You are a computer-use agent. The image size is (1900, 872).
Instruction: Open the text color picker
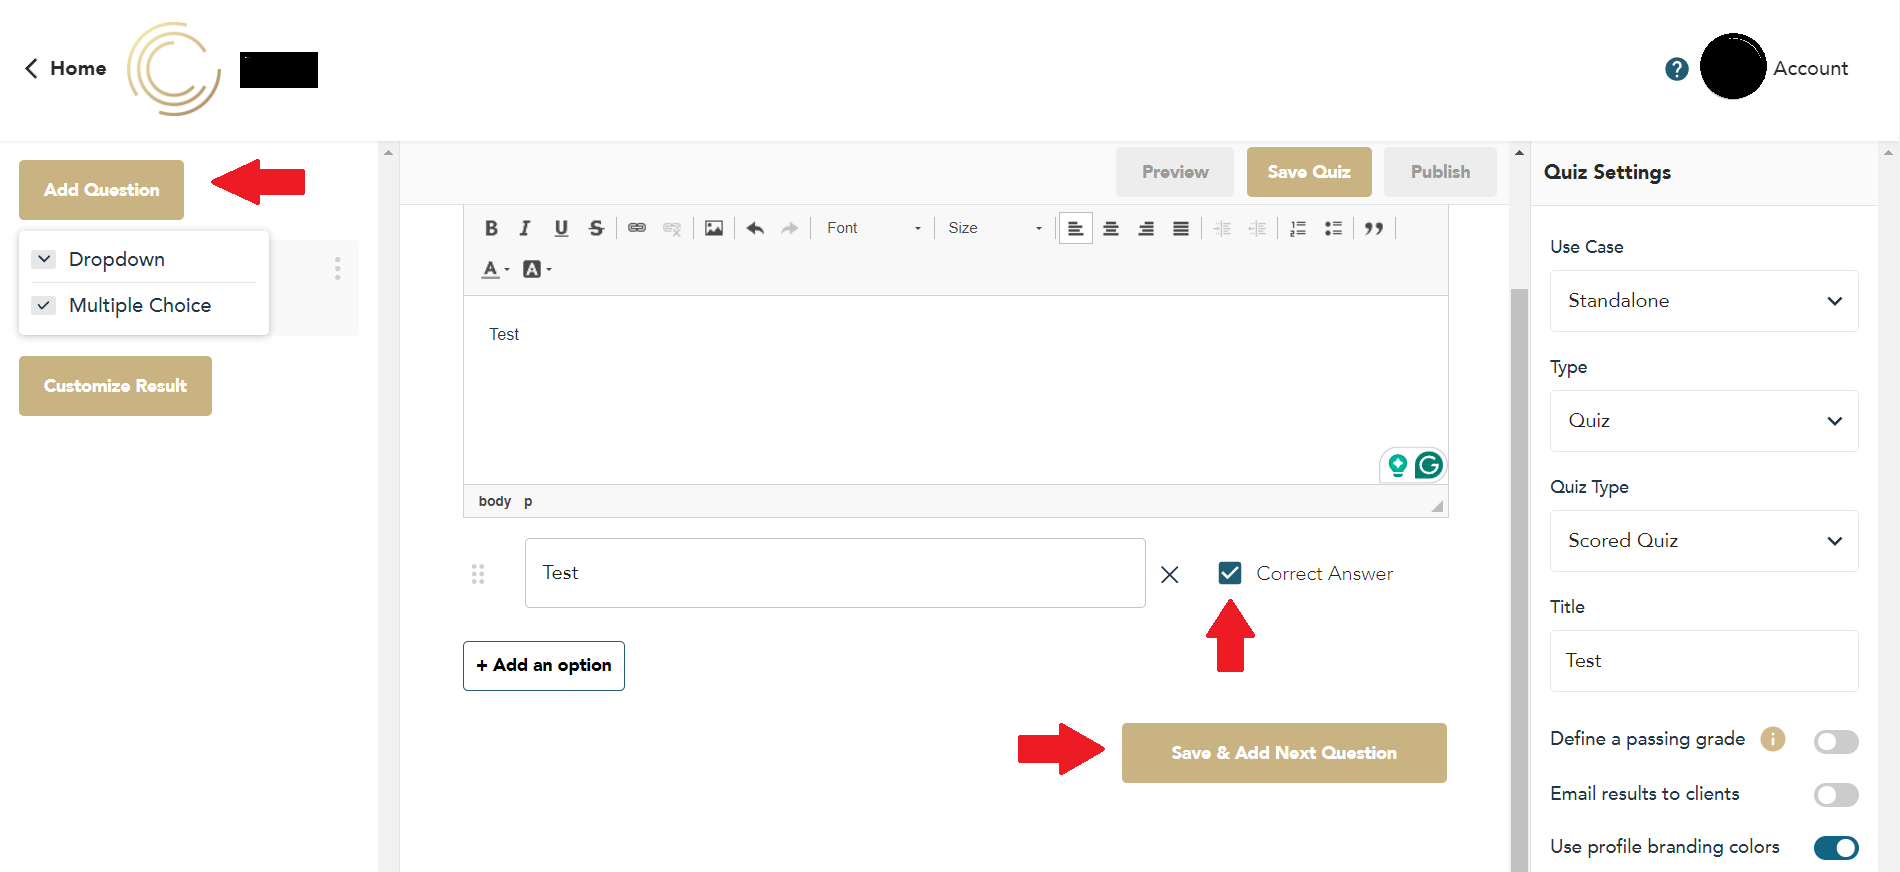(495, 269)
